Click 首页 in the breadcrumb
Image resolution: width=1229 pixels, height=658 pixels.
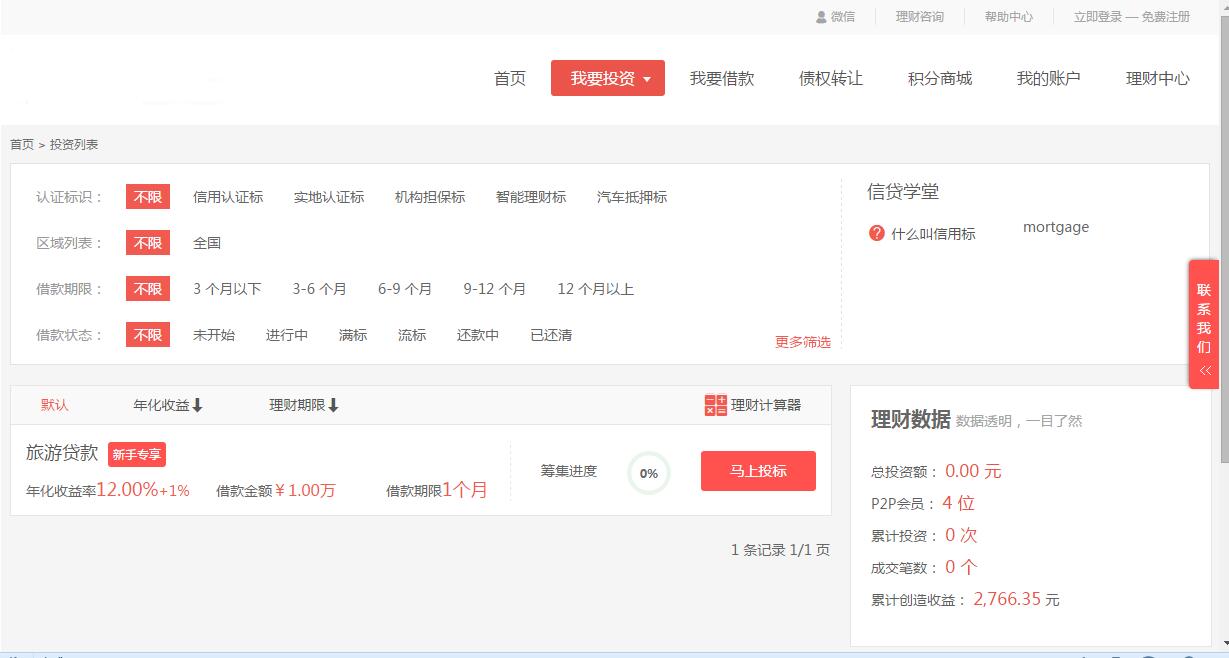(22, 145)
